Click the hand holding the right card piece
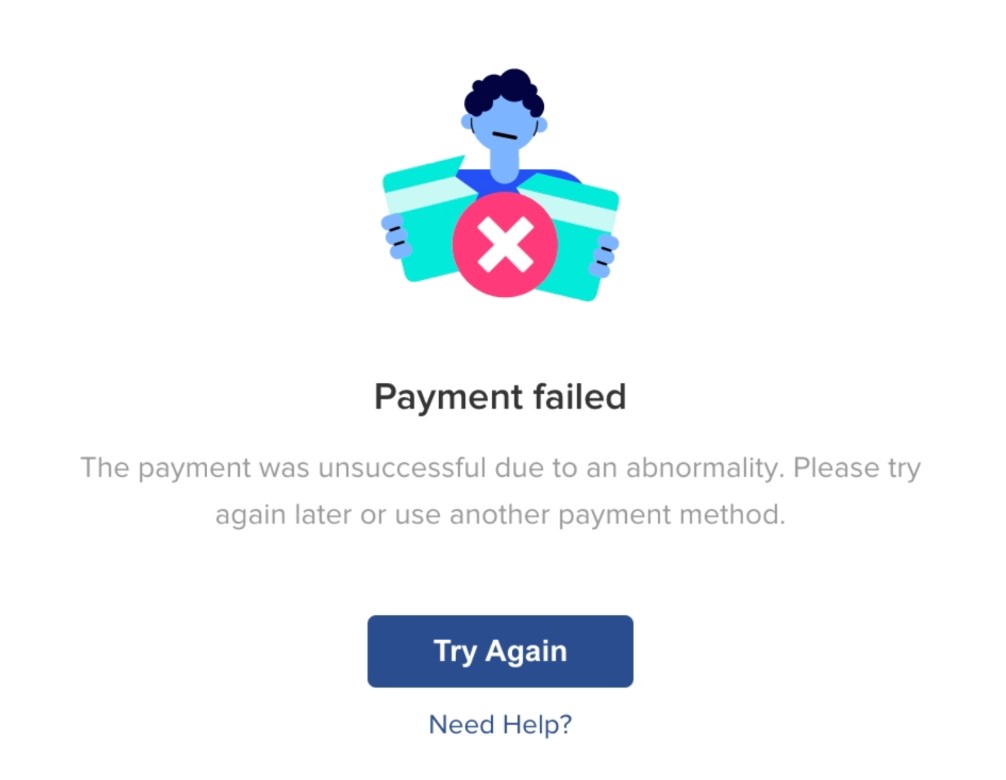 click(604, 256)
